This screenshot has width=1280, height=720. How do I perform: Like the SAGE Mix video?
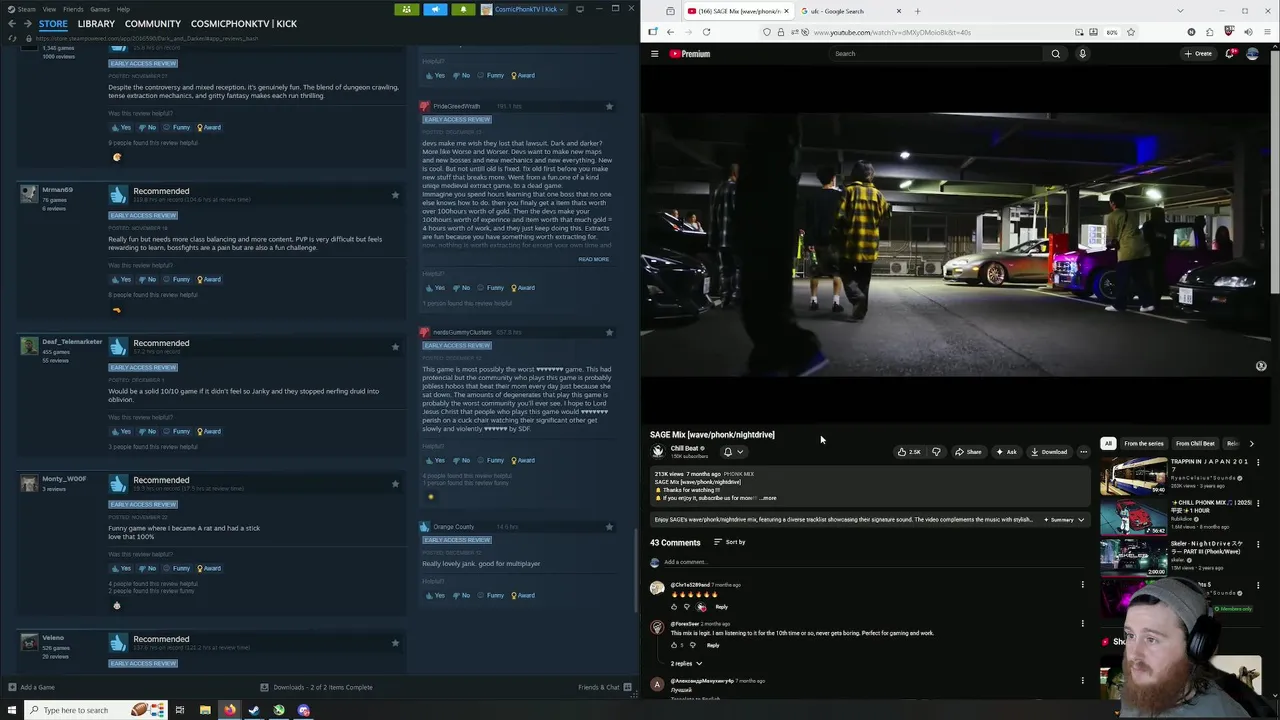(x=909, y=452)
